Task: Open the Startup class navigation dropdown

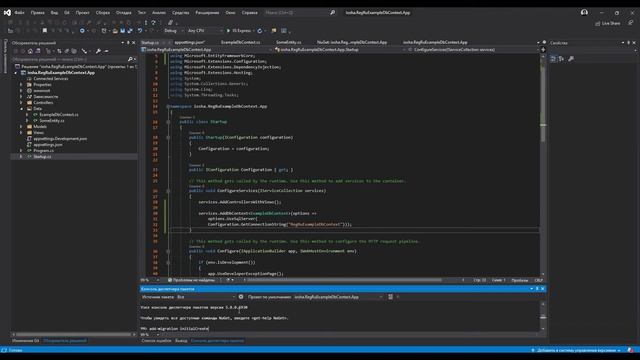Action: [x=340, y=49]
